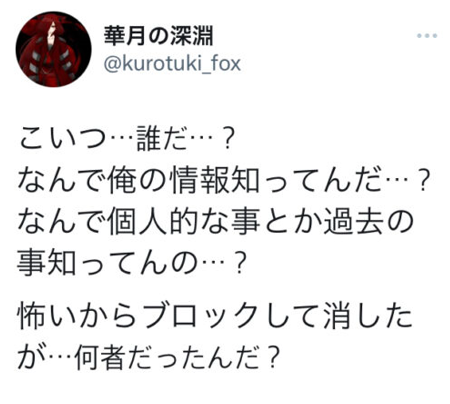Select the word 何者 in last line
Viewport: 450px width, 404px height.
(102, 357)
